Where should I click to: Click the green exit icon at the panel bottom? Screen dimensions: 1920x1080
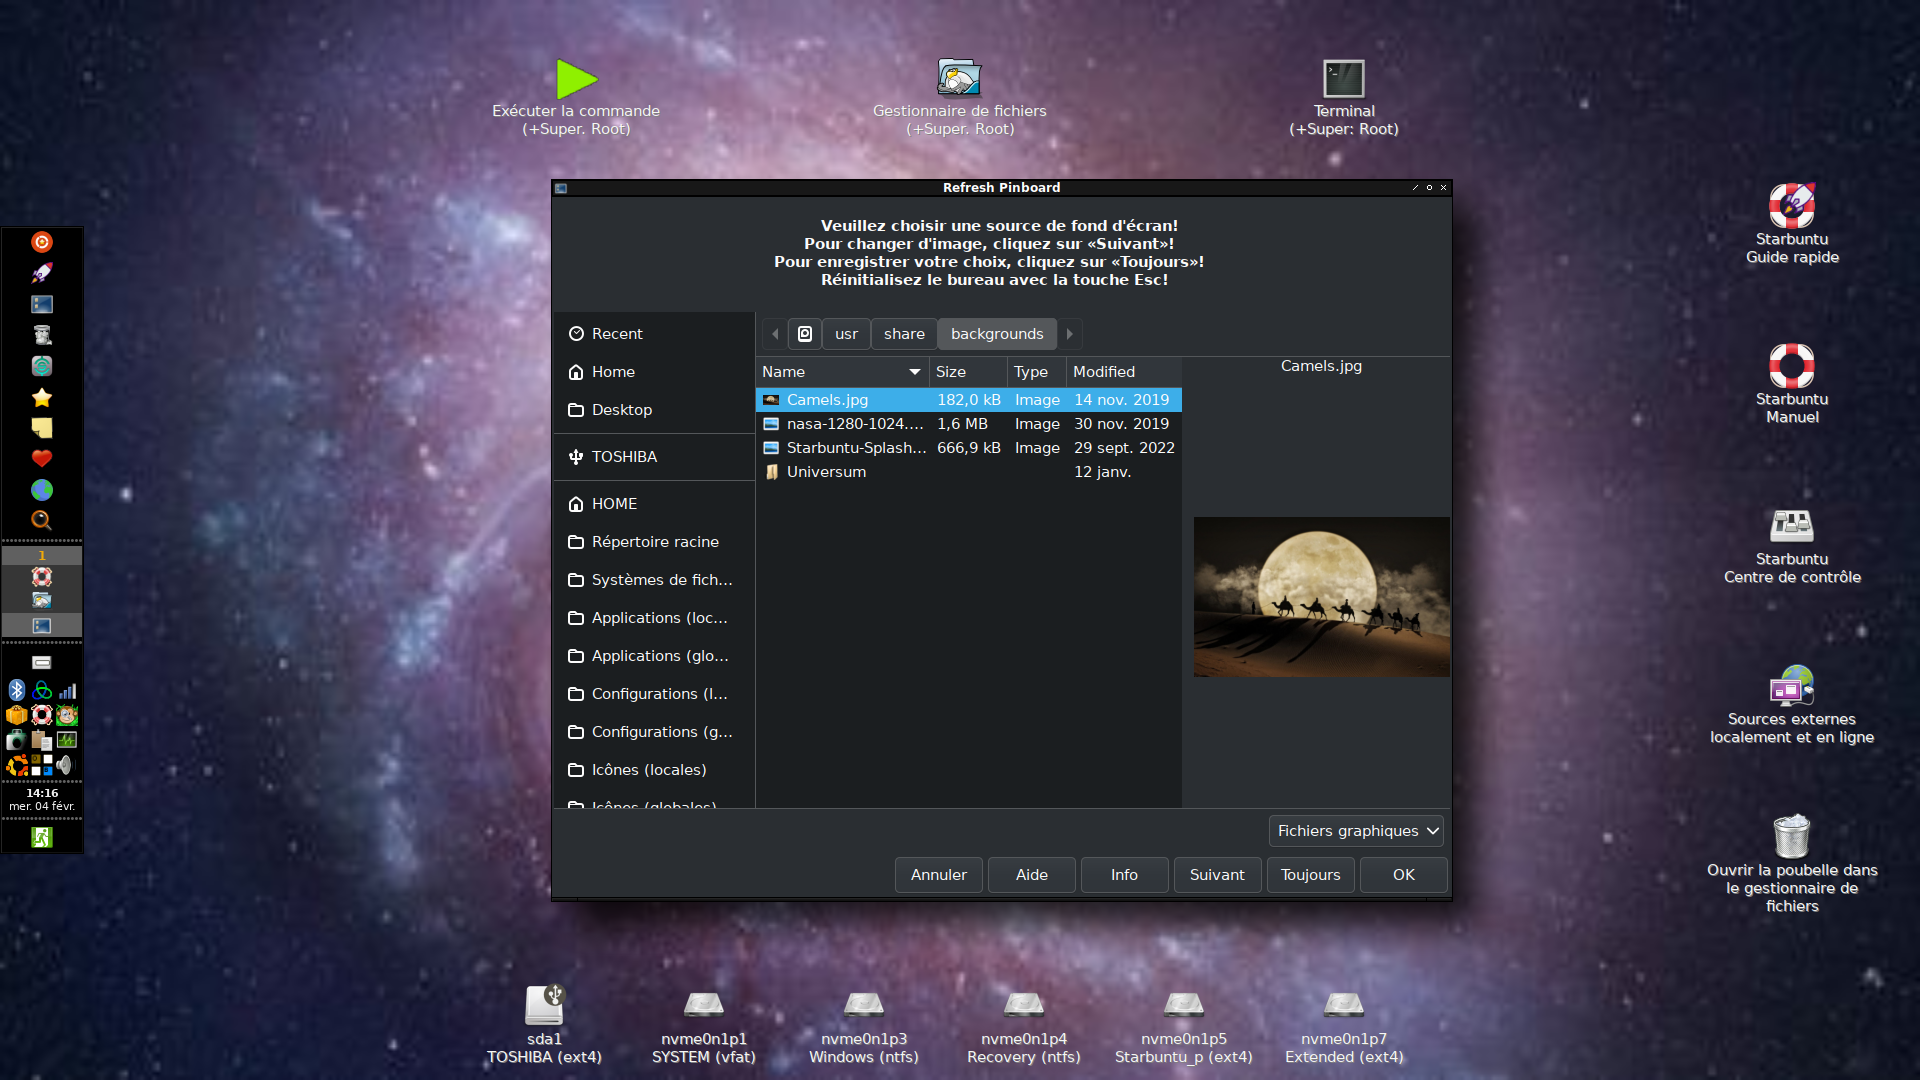coord(41,837)
